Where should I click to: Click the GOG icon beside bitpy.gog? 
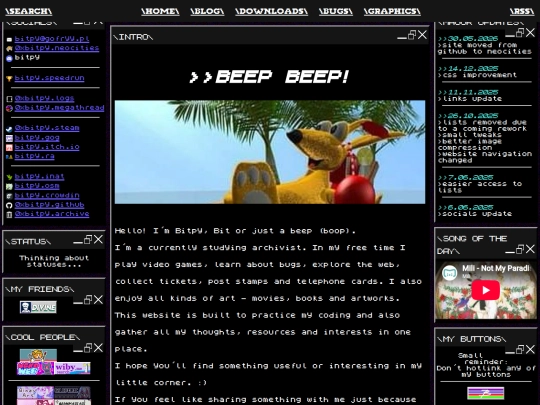click(x=9, y=138)
